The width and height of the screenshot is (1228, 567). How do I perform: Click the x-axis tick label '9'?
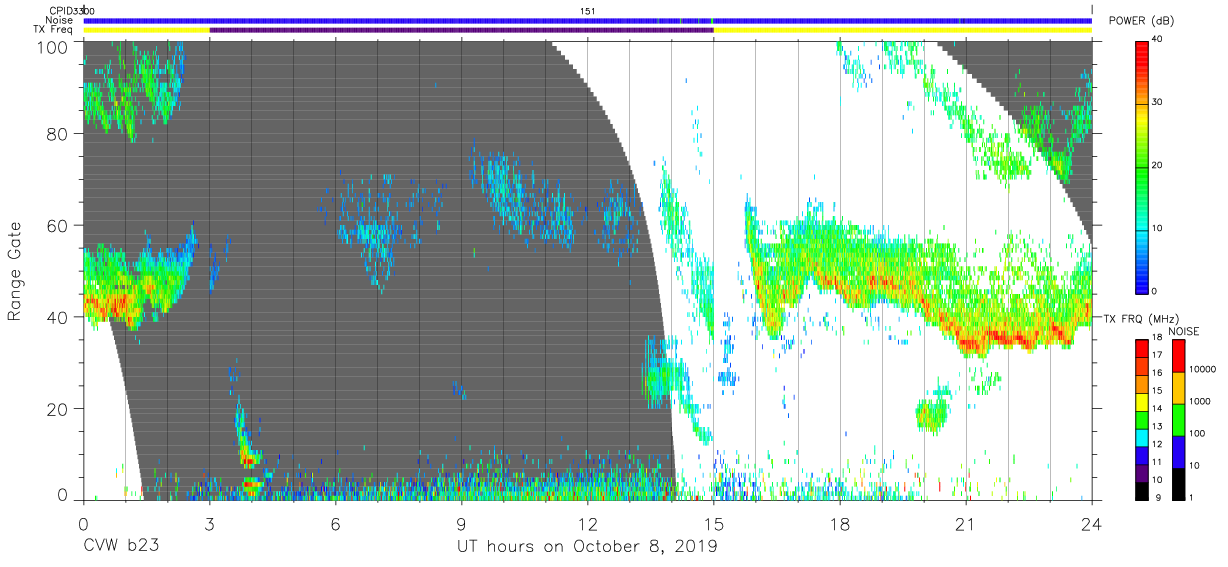pos(461,522)
